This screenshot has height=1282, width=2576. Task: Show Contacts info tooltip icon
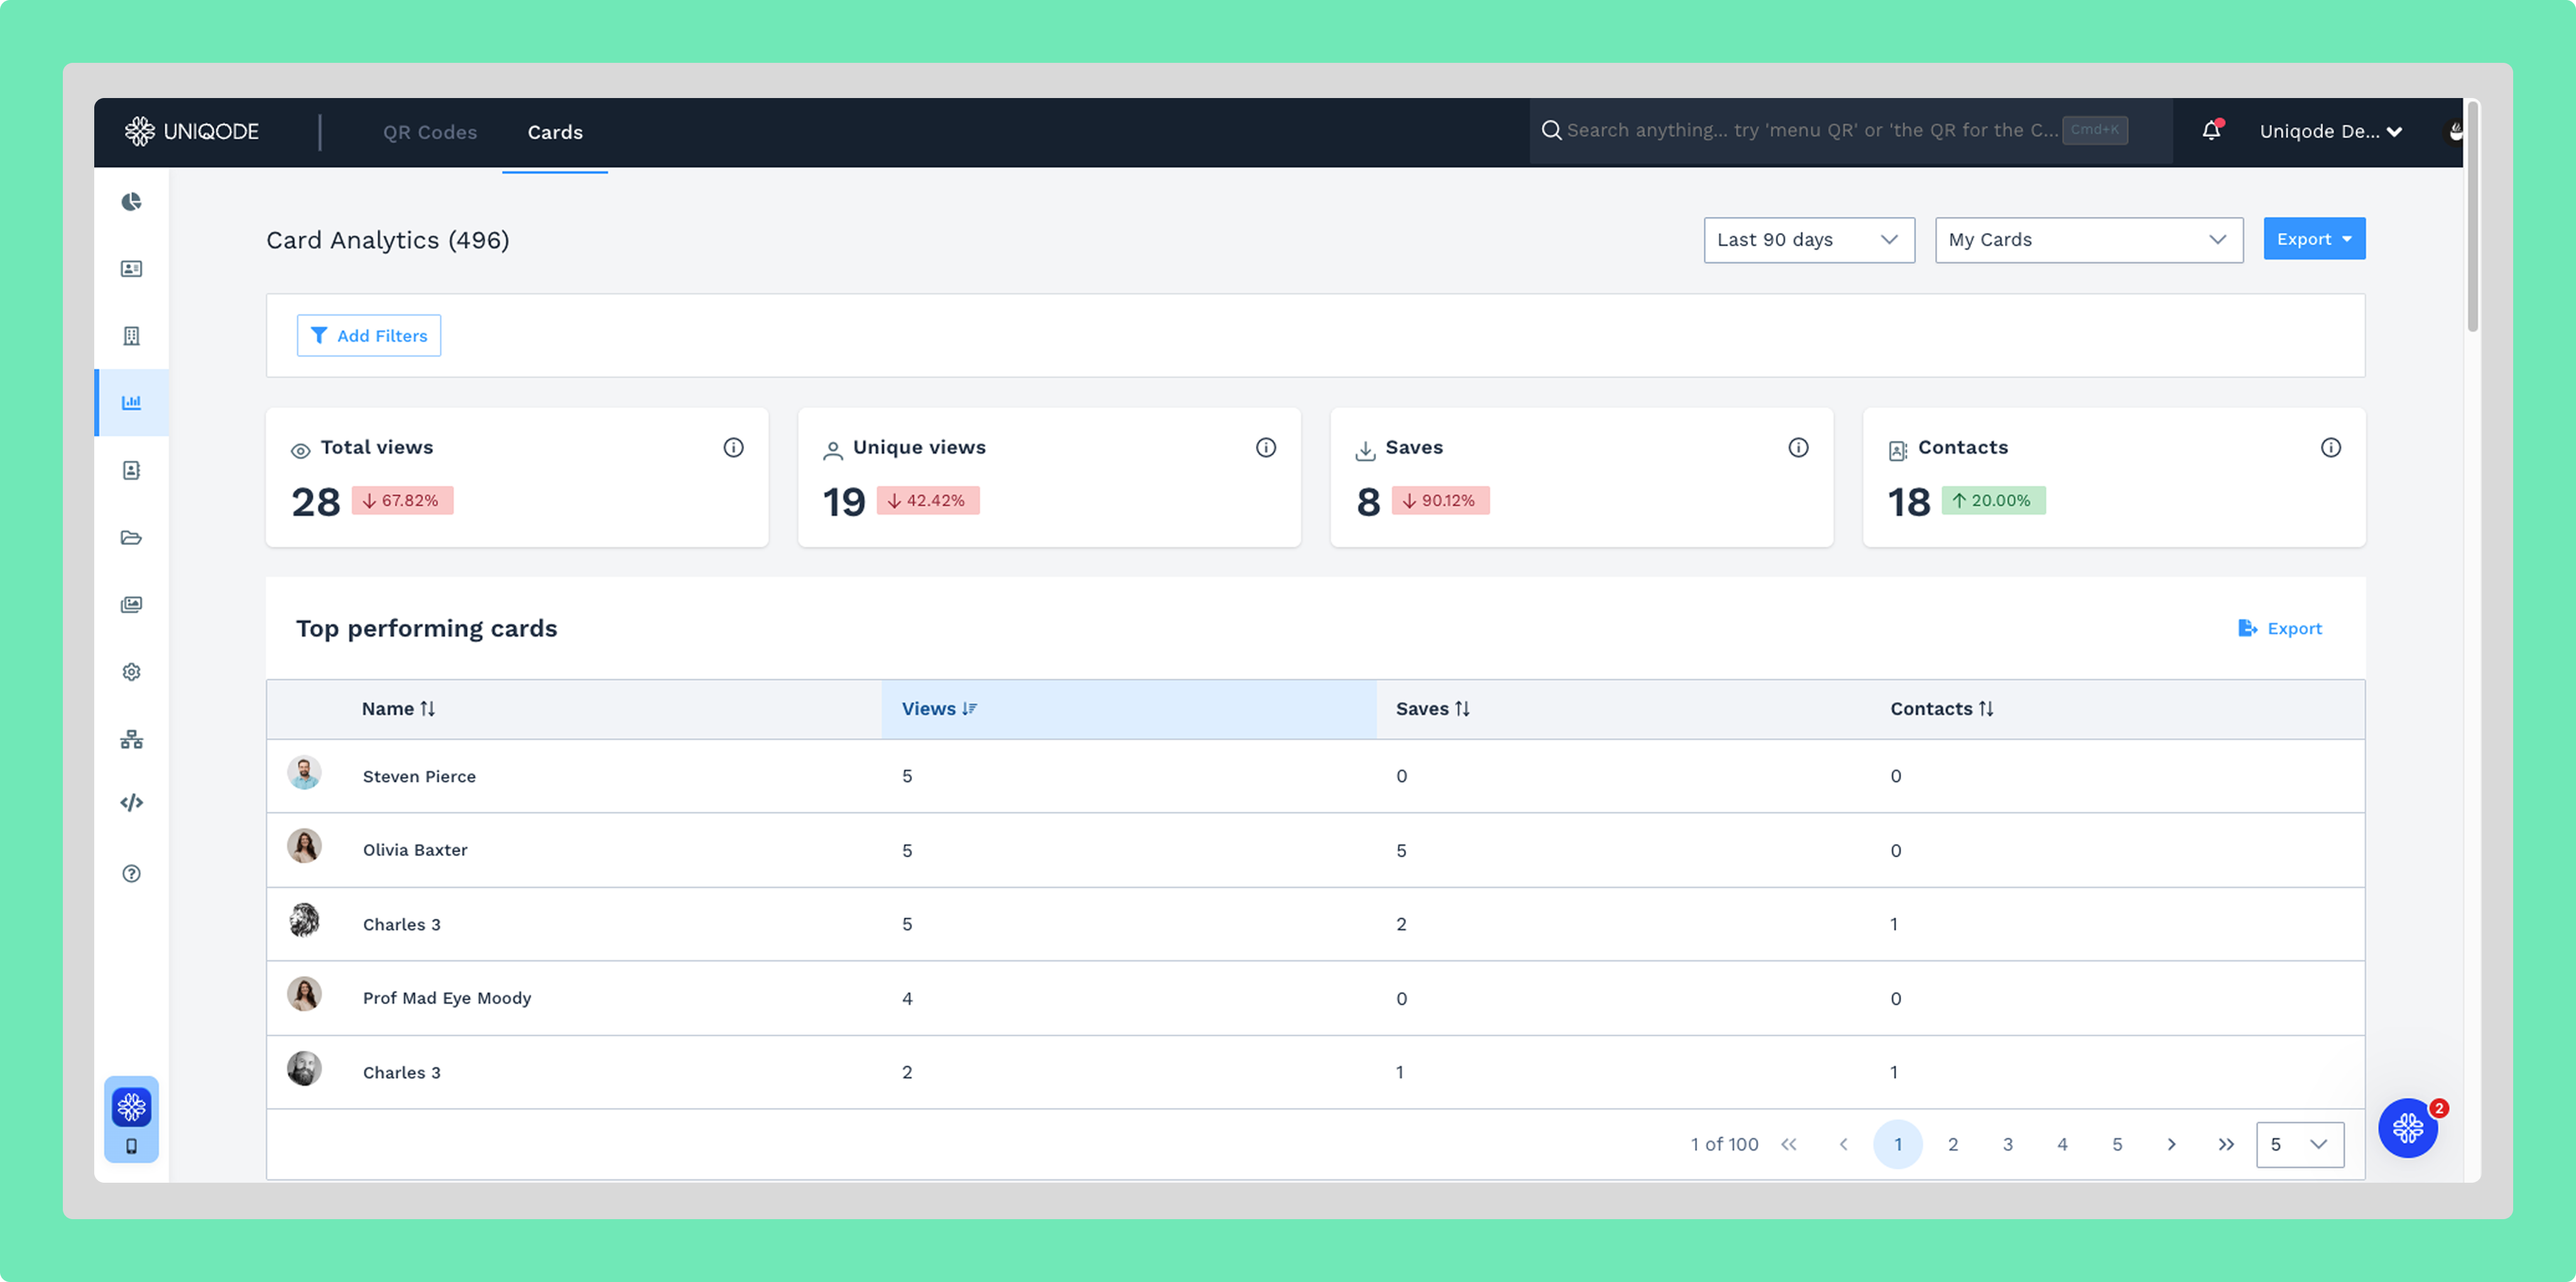pyautogui.click(x=2330, y=447)
